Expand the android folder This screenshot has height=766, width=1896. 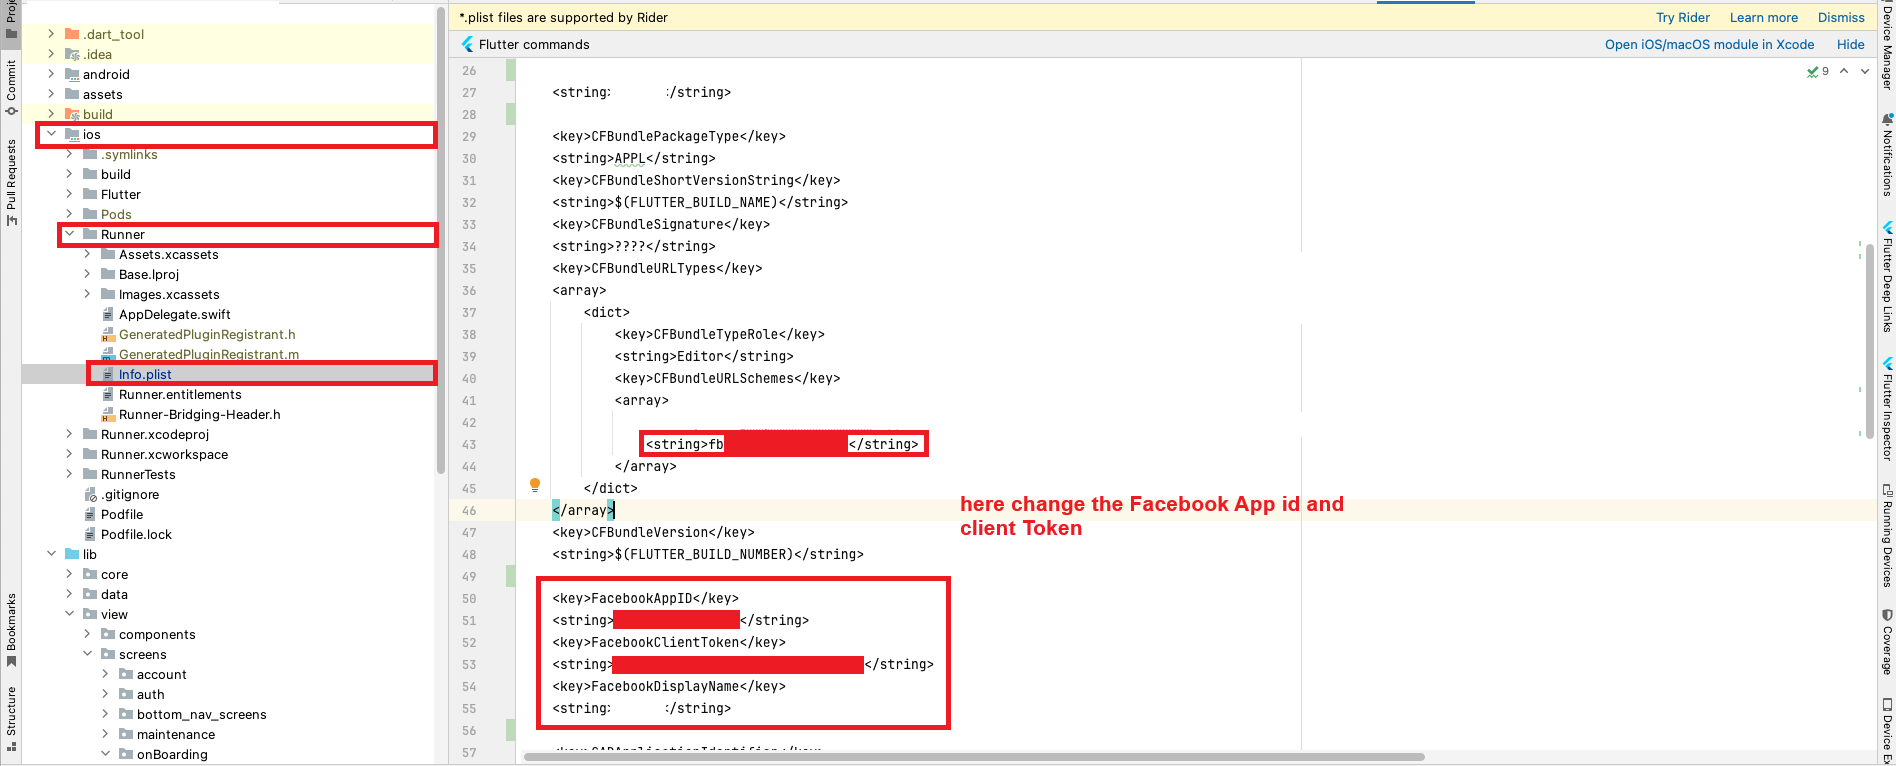(52, 74)
